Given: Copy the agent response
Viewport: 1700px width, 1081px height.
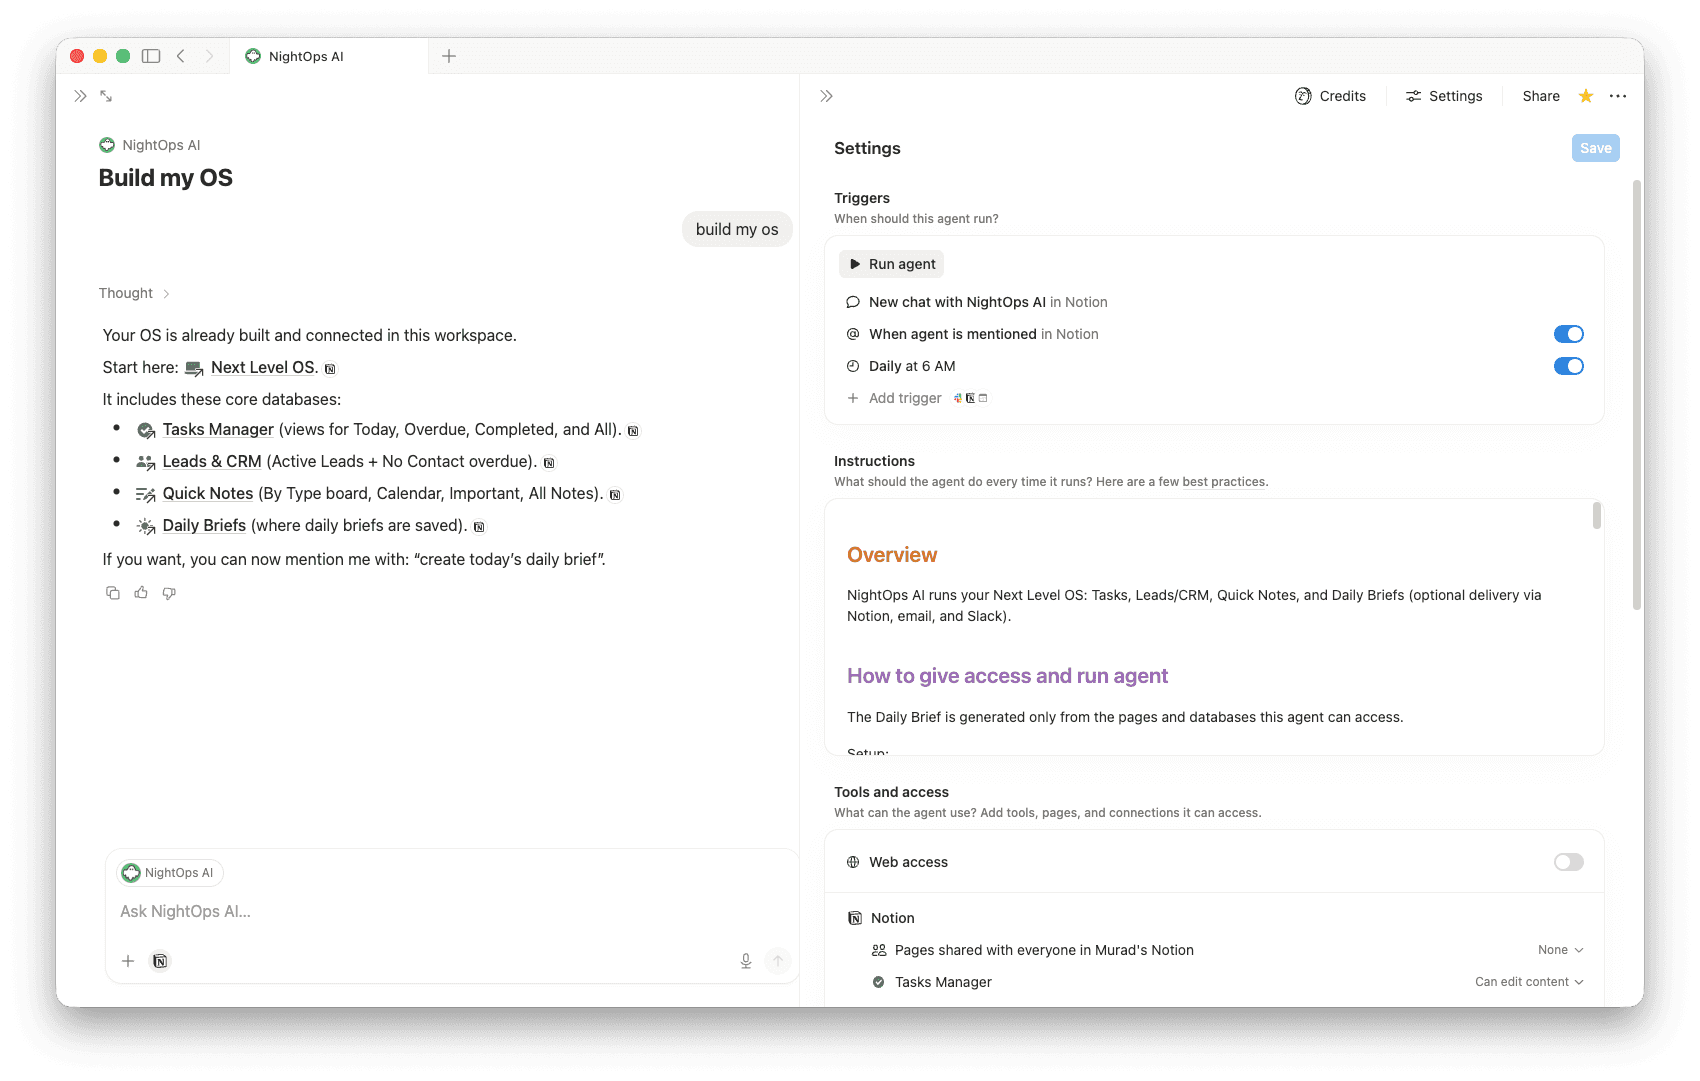Looking at the screenshot, I should tap(113, 593).
